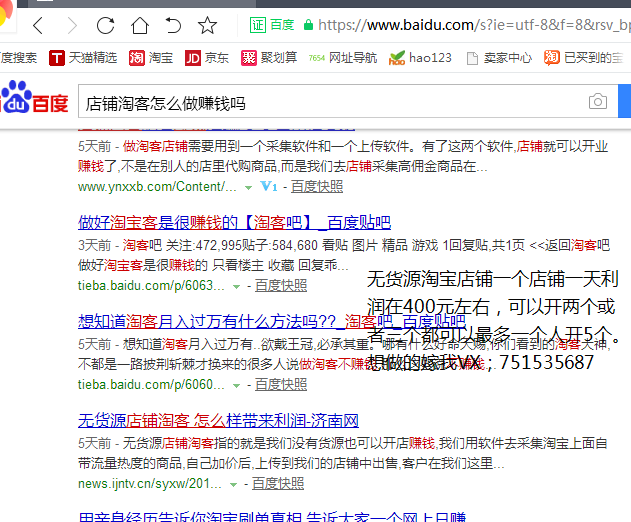Expand dropdown arrow next to tieba.baidu.com/p/6060
The image size is (631, 522).
tap(237, 386)
